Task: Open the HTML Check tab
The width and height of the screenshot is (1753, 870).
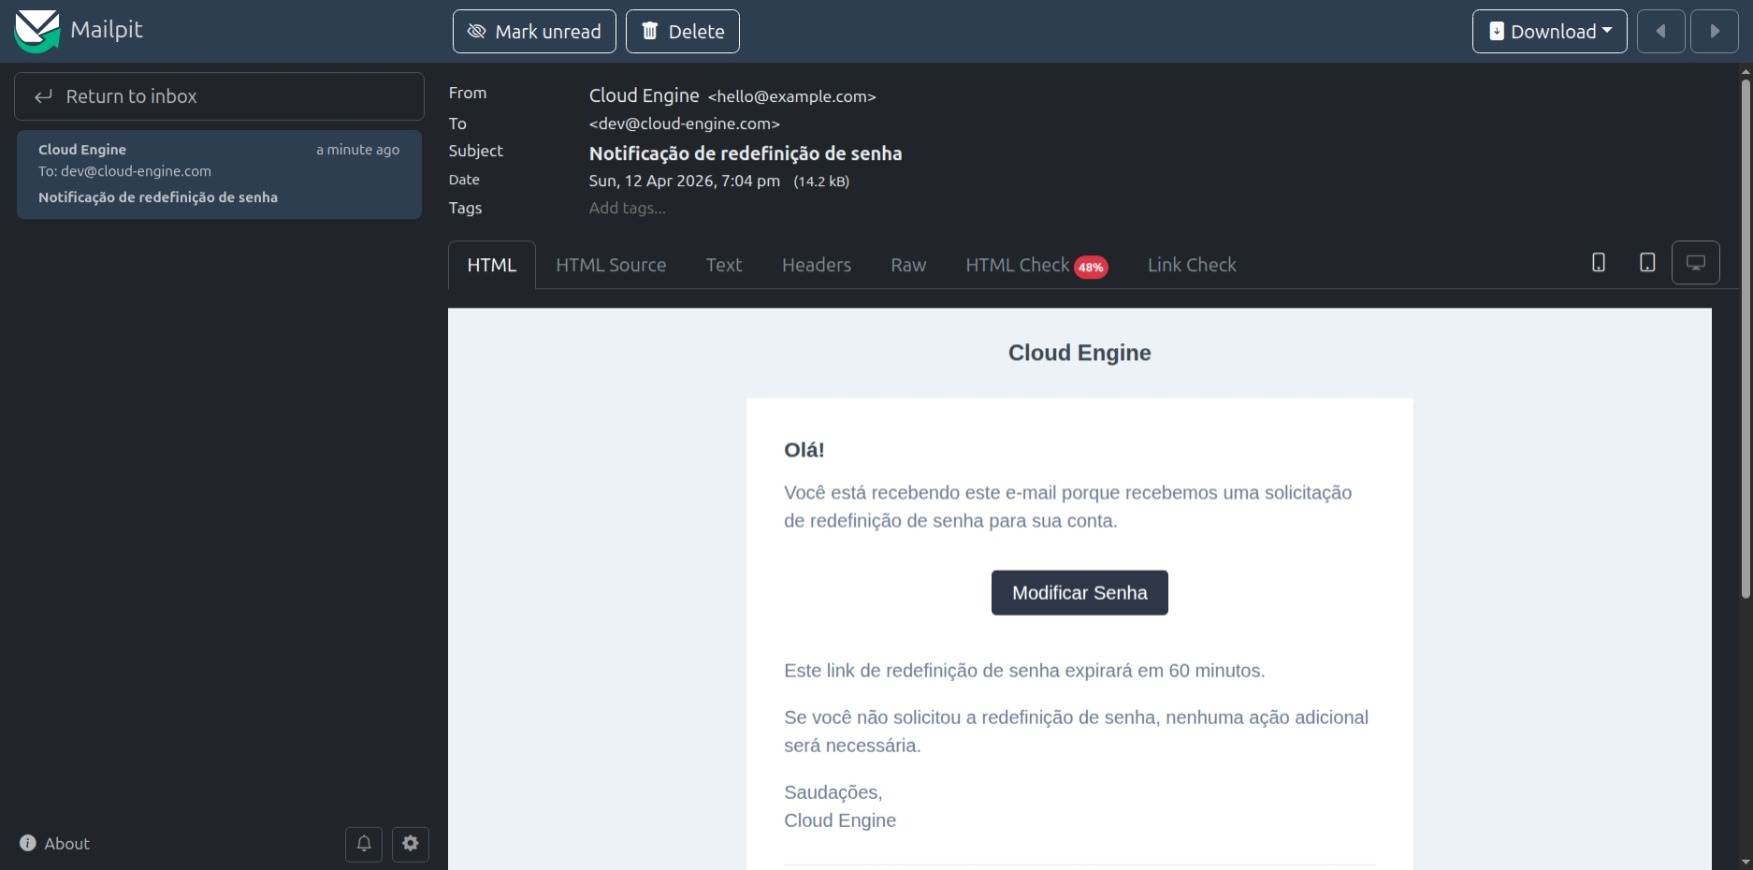Action: 1036,265
